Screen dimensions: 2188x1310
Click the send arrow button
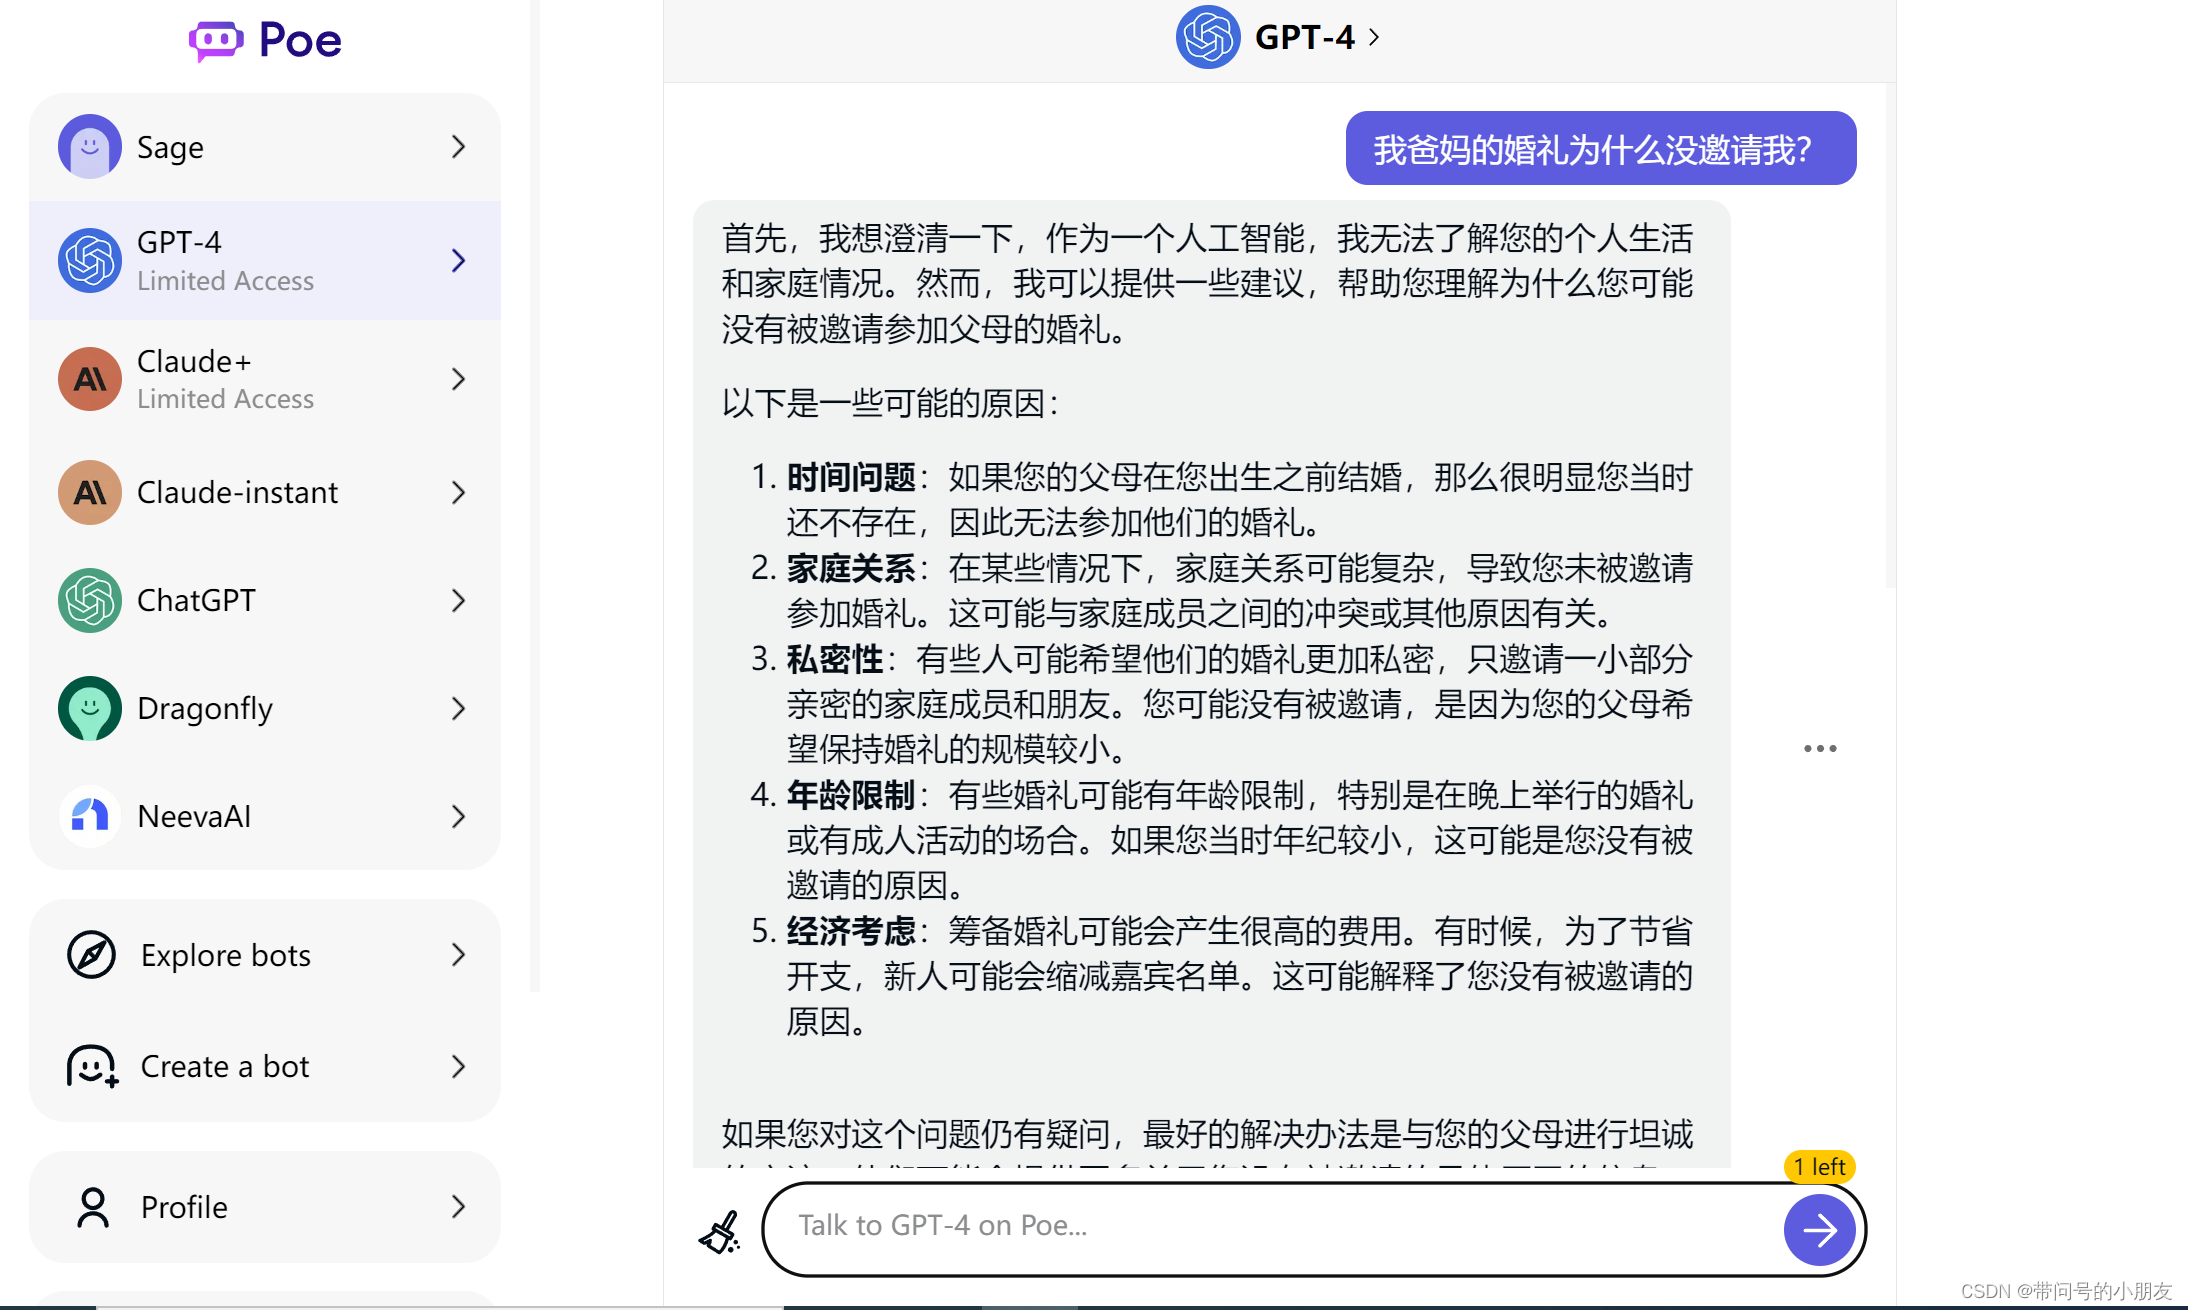tap(1819, 1229)
